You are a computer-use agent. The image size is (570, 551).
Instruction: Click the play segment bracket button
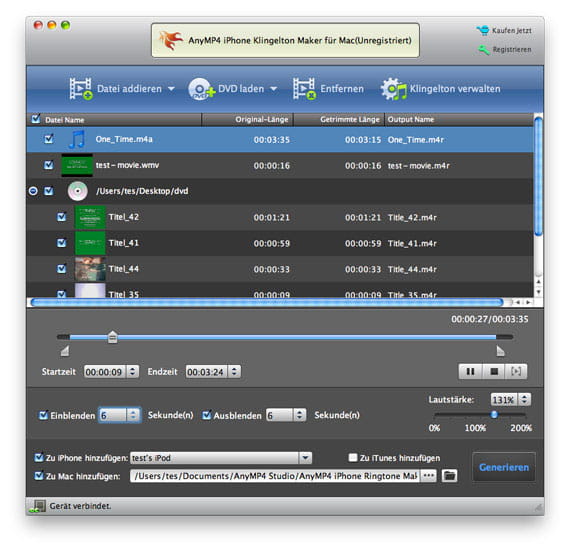(516, 371)
